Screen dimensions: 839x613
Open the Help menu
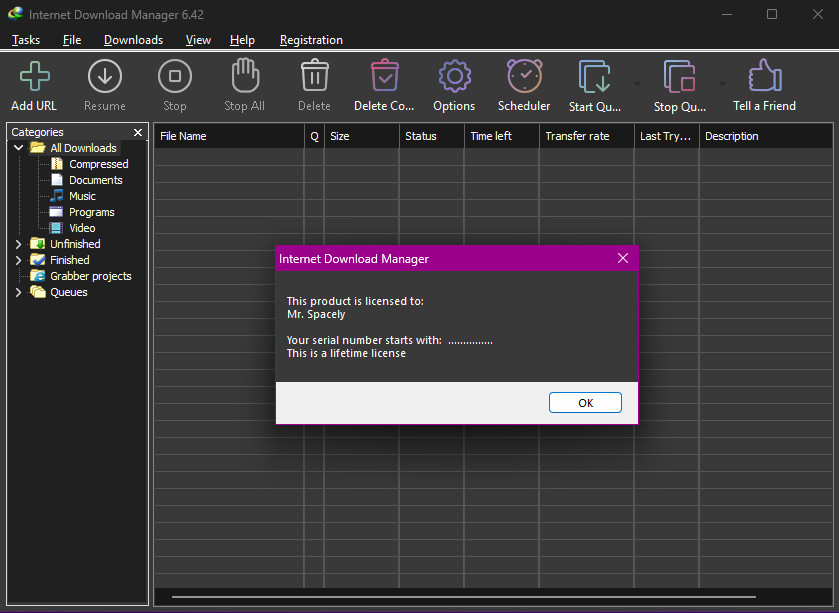tap(242, 40)
